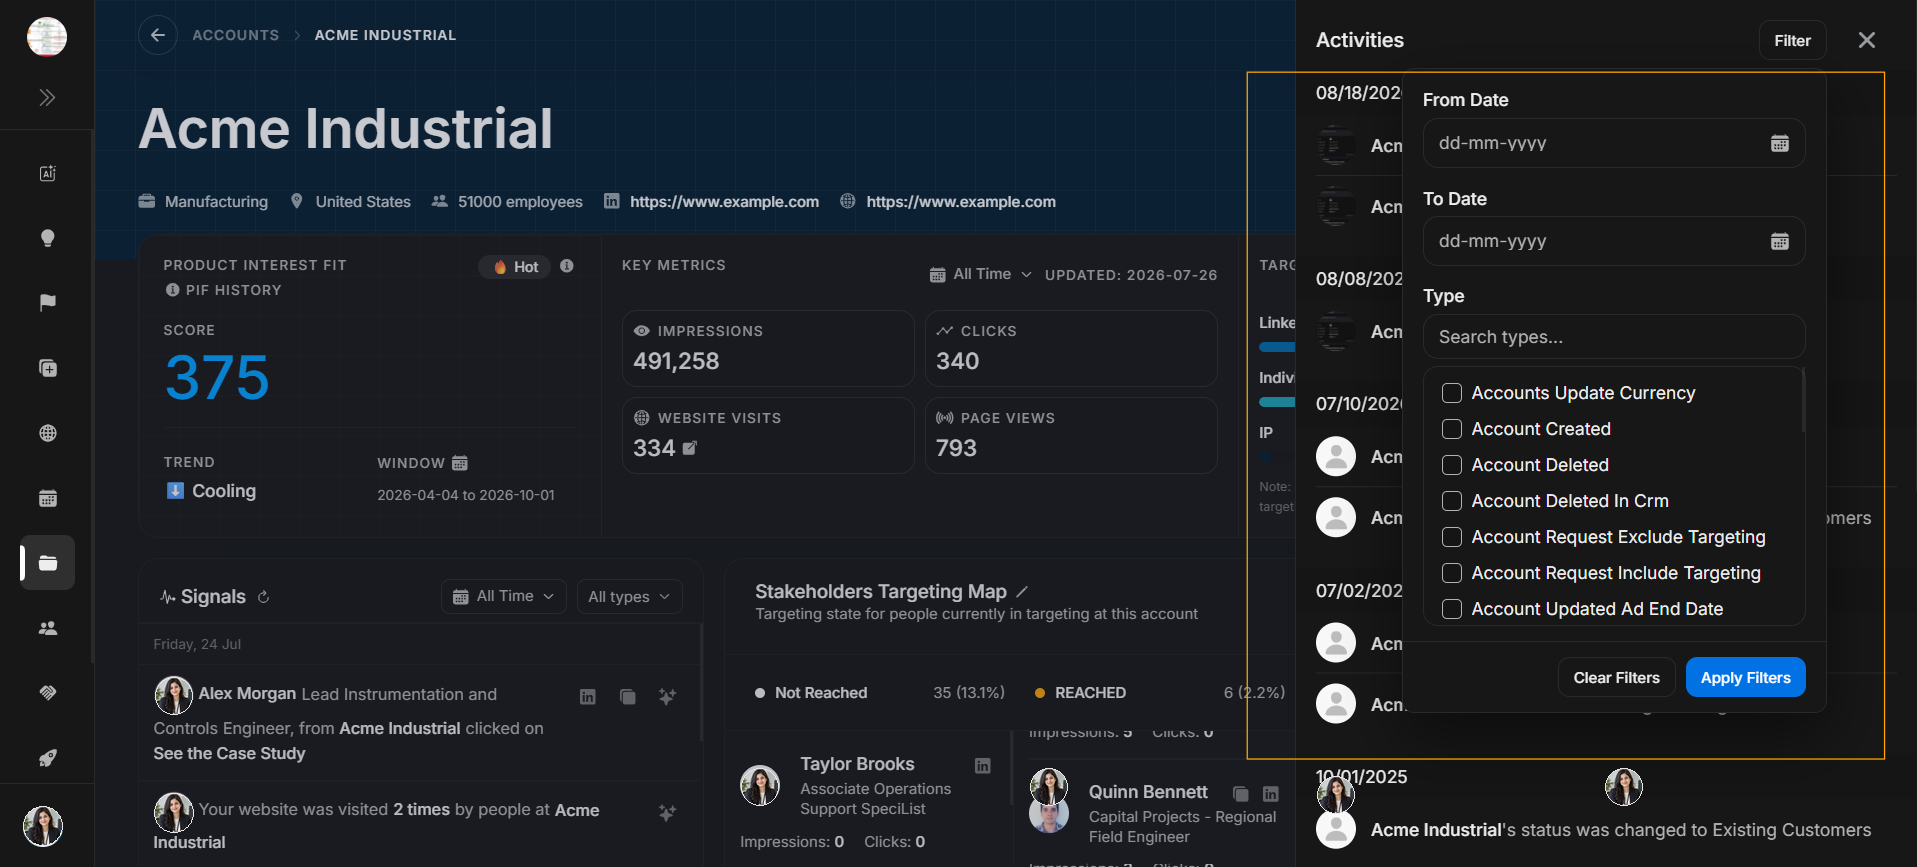Check Account Deleted type
This screenshot has height=867, width=1917.
click(x=1452, y=465)
